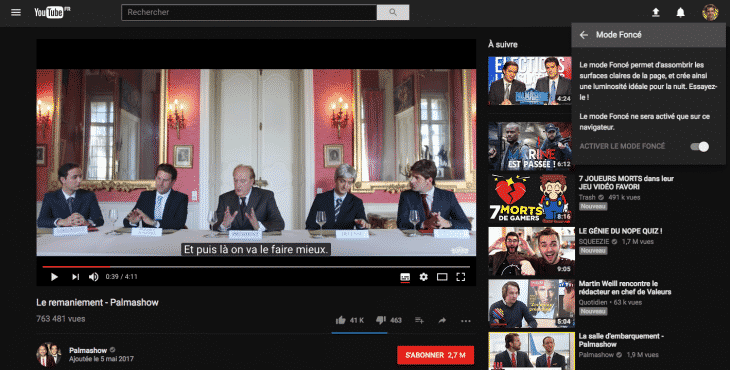Click the 0:39 / 4:11 time display
Image resolution: width=730 pixels, height=370 pixels.
pyautogui.click(x=121, y=276)
